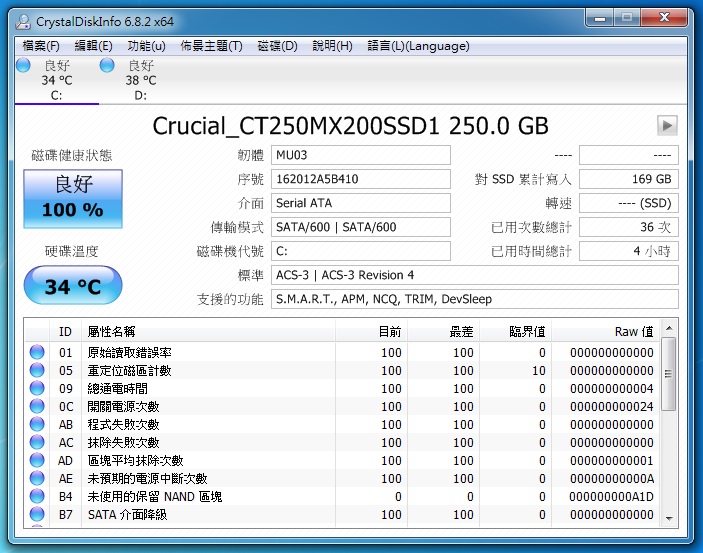Select row 未使用的保留 NAND 區塊
The width and height of the screenshot is (703, 553).
coord(342,496)
